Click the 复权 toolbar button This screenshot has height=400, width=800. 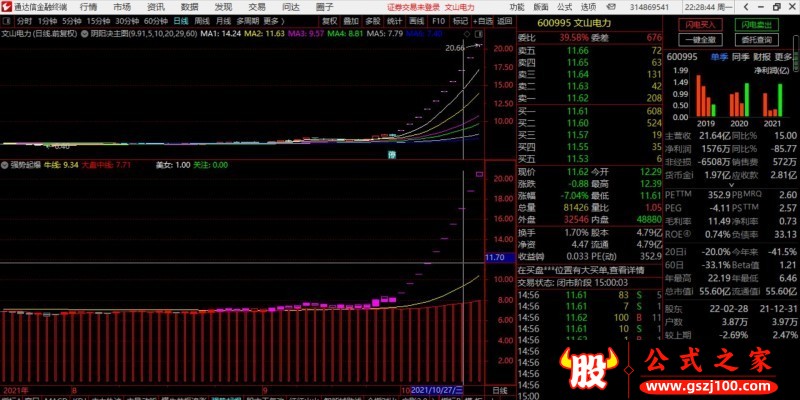(330, 21)
